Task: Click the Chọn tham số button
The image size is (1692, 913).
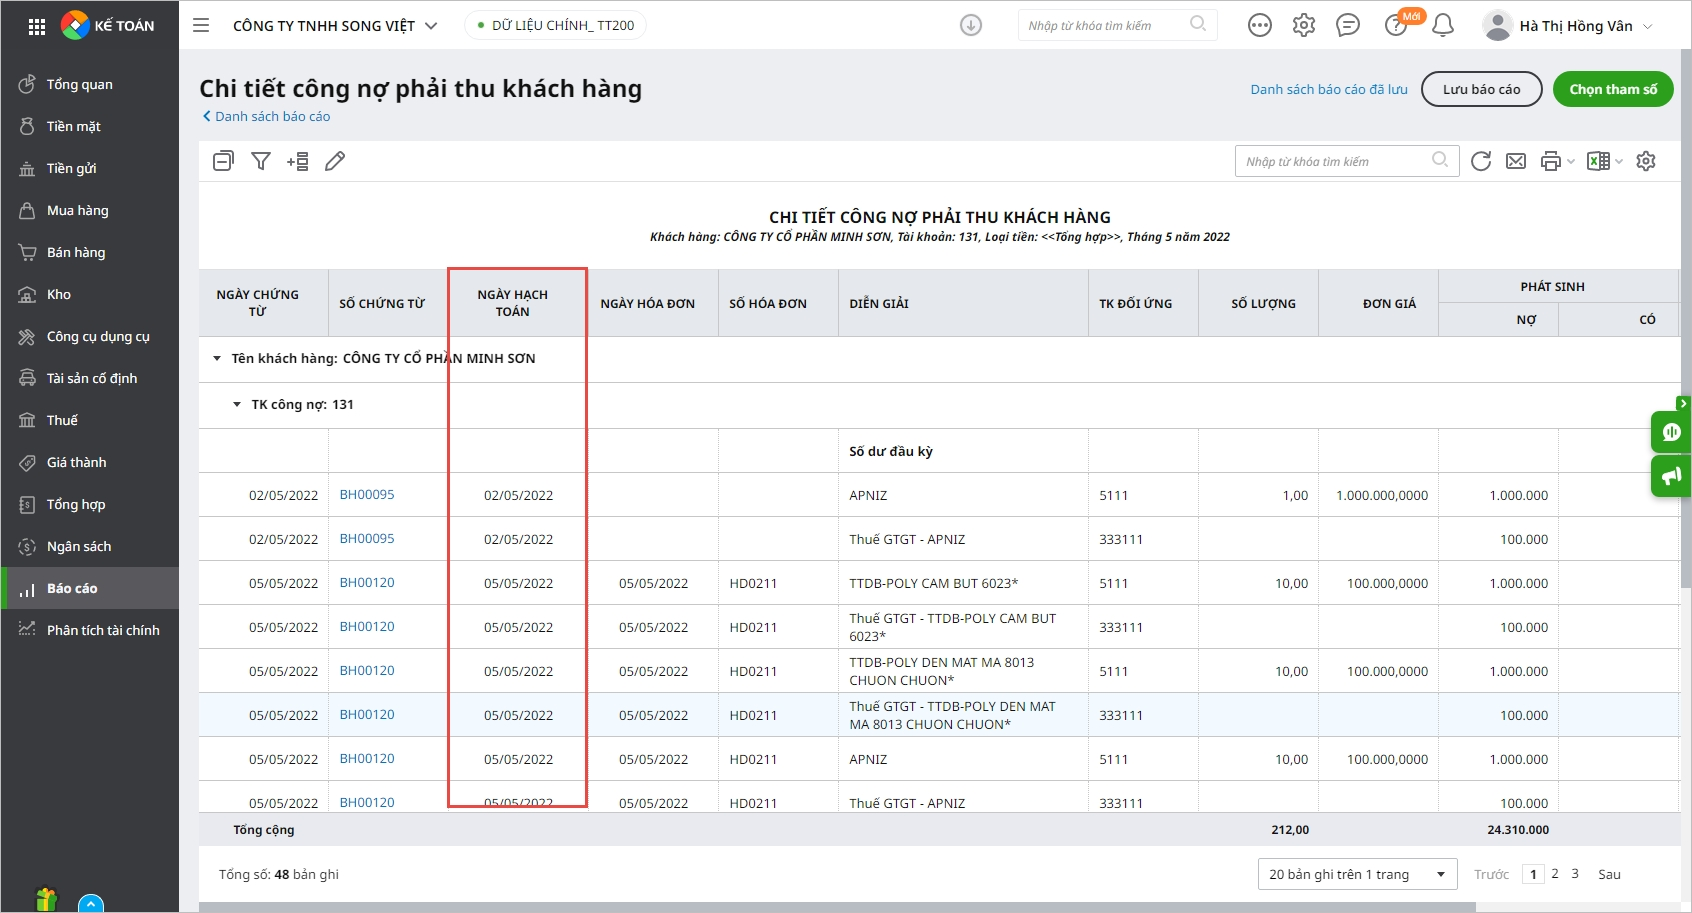Action: 1612,89
